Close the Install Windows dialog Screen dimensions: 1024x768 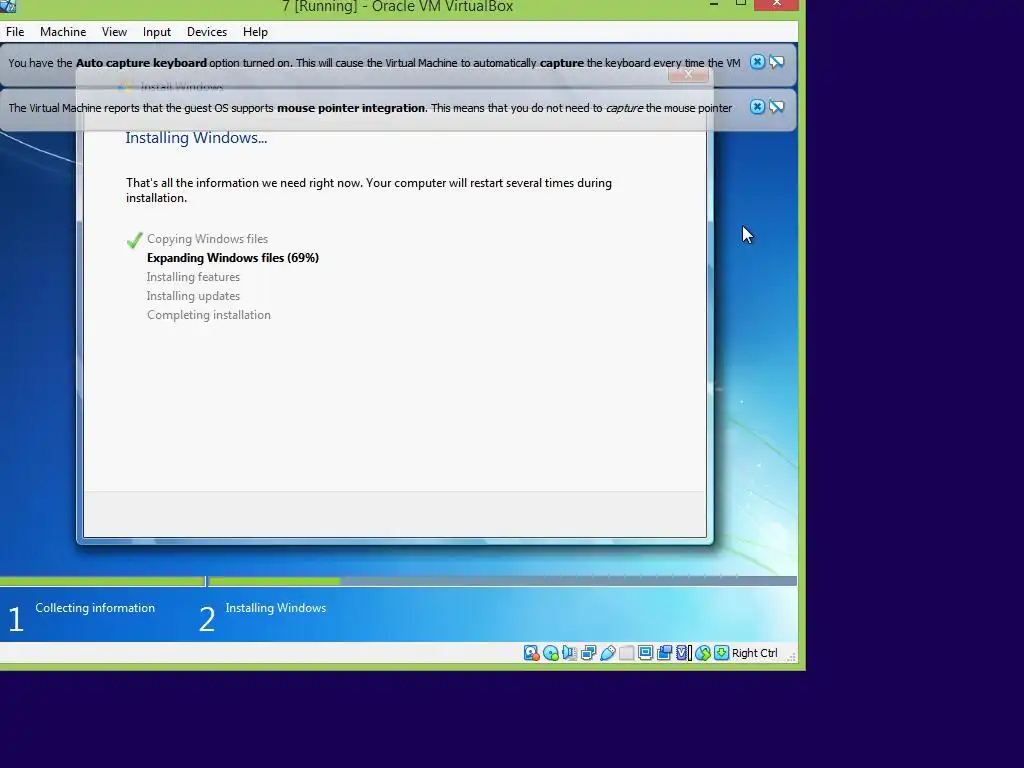(688, 74)
